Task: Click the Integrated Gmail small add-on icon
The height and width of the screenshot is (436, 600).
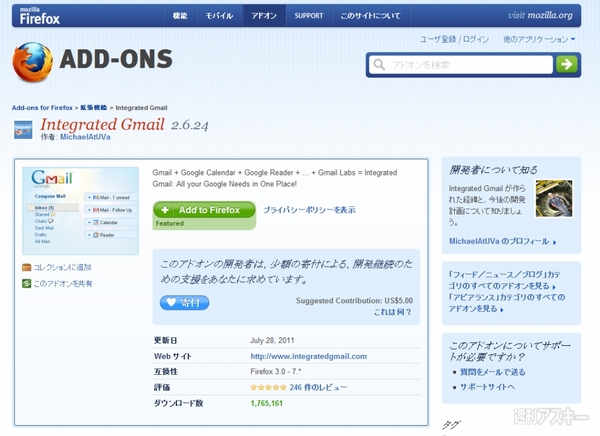Action: pyautogui.click(x=23, y=130)
